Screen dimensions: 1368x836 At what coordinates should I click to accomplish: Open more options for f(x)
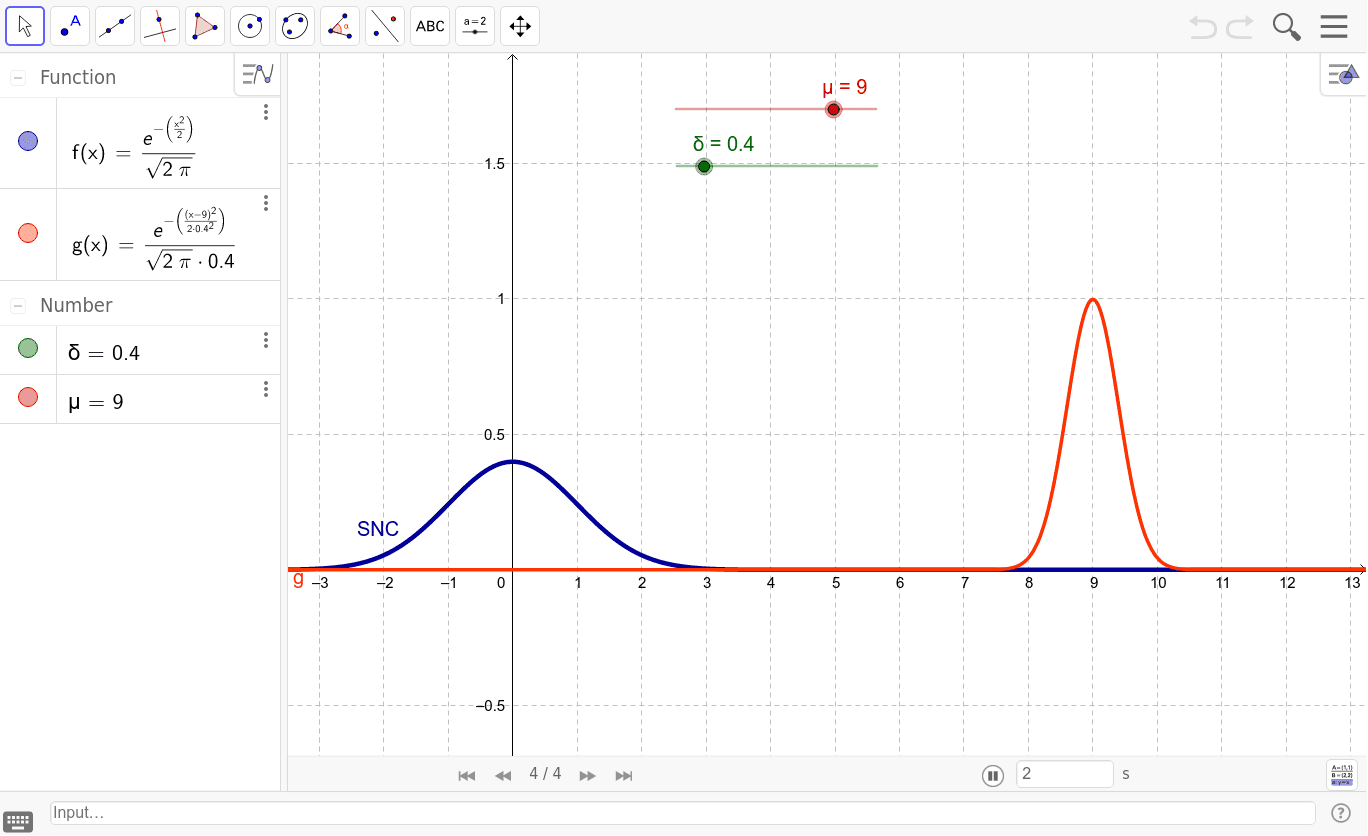click(x=266, y=112)
